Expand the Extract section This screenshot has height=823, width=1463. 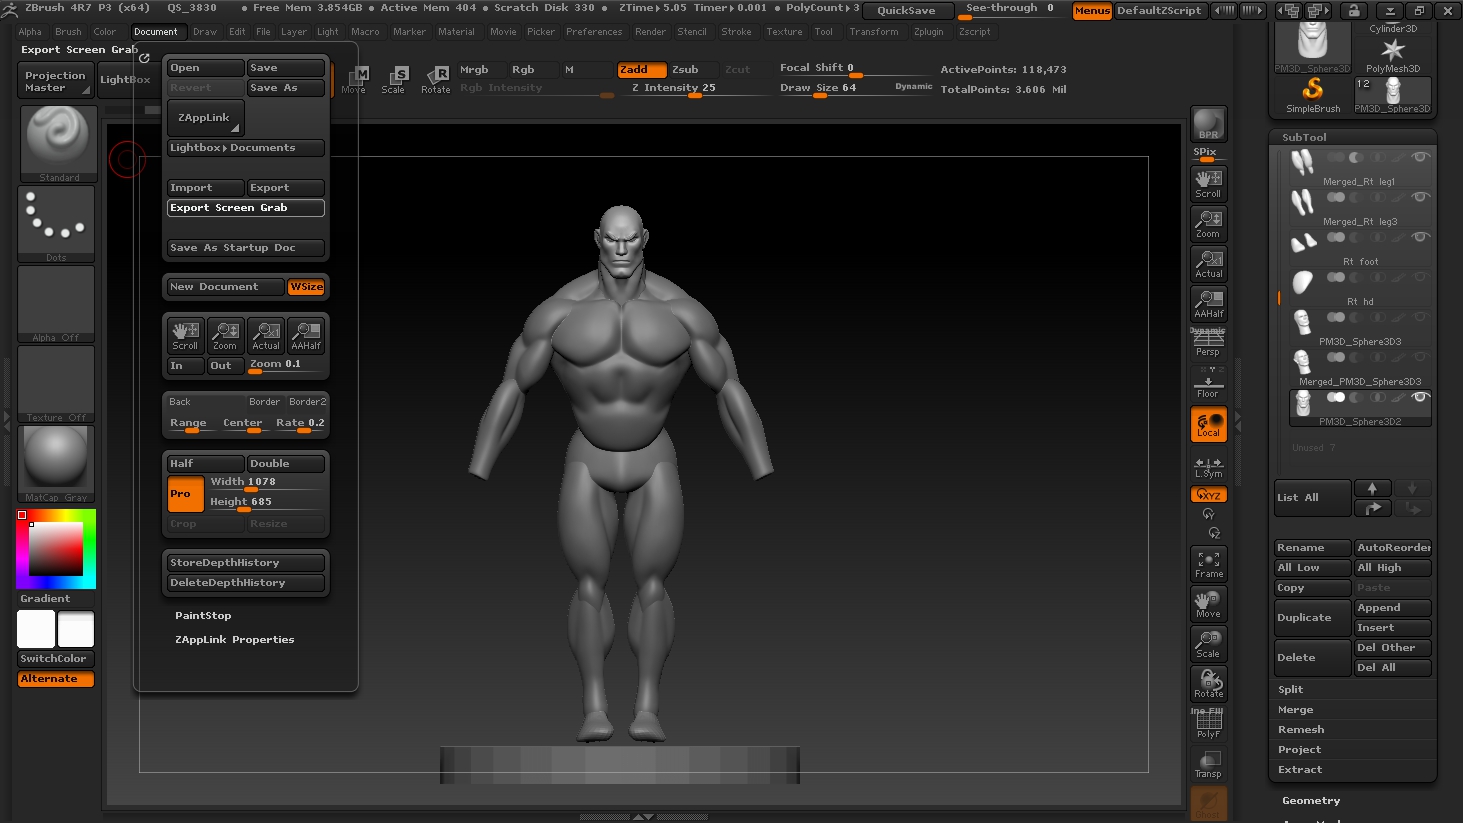pos(1299,770)
